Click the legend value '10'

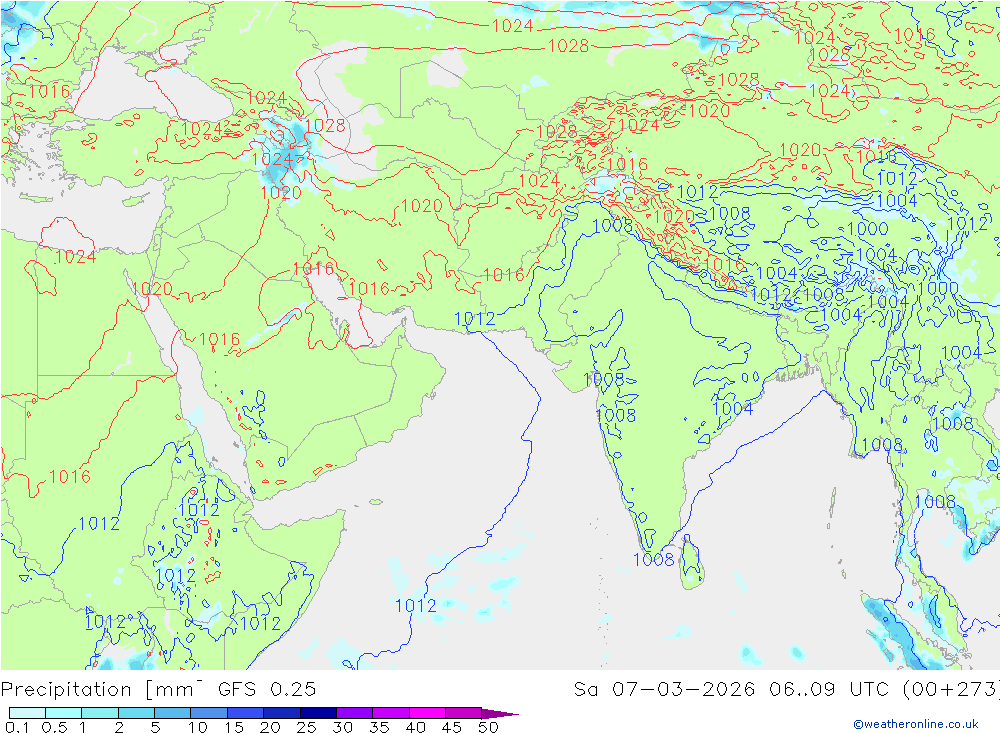coord(198,727)
